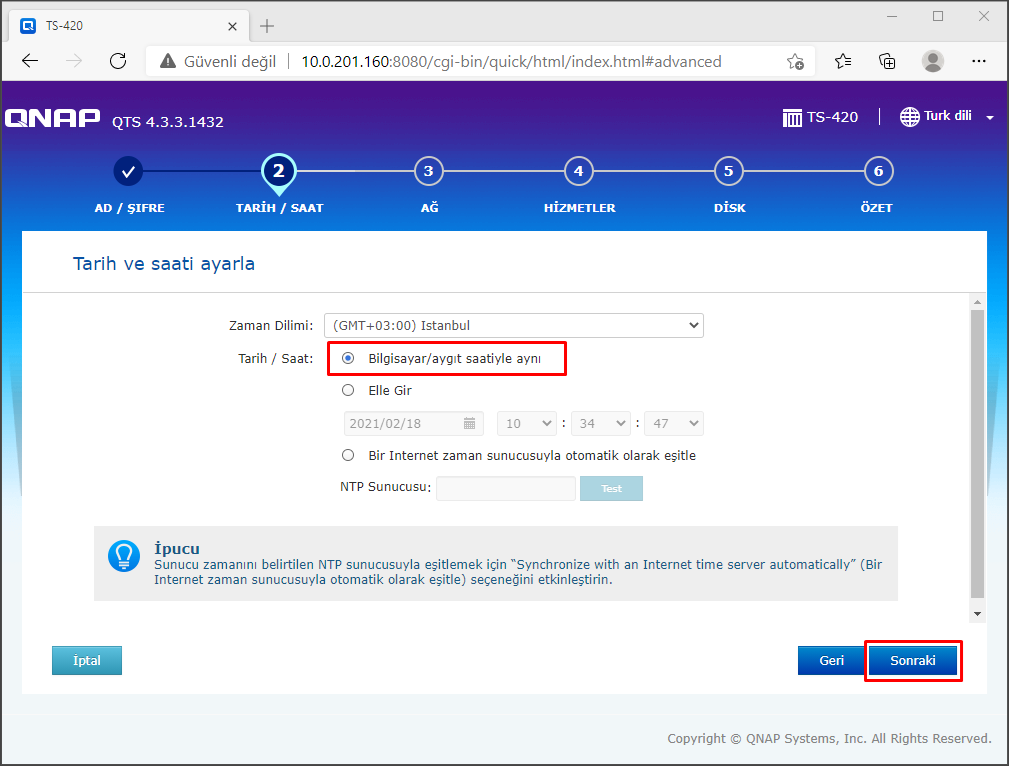Enable Internet zaman sunucusuyla eşitle option
Screen dimensions: 1009x766
click(x=348, y=455)
